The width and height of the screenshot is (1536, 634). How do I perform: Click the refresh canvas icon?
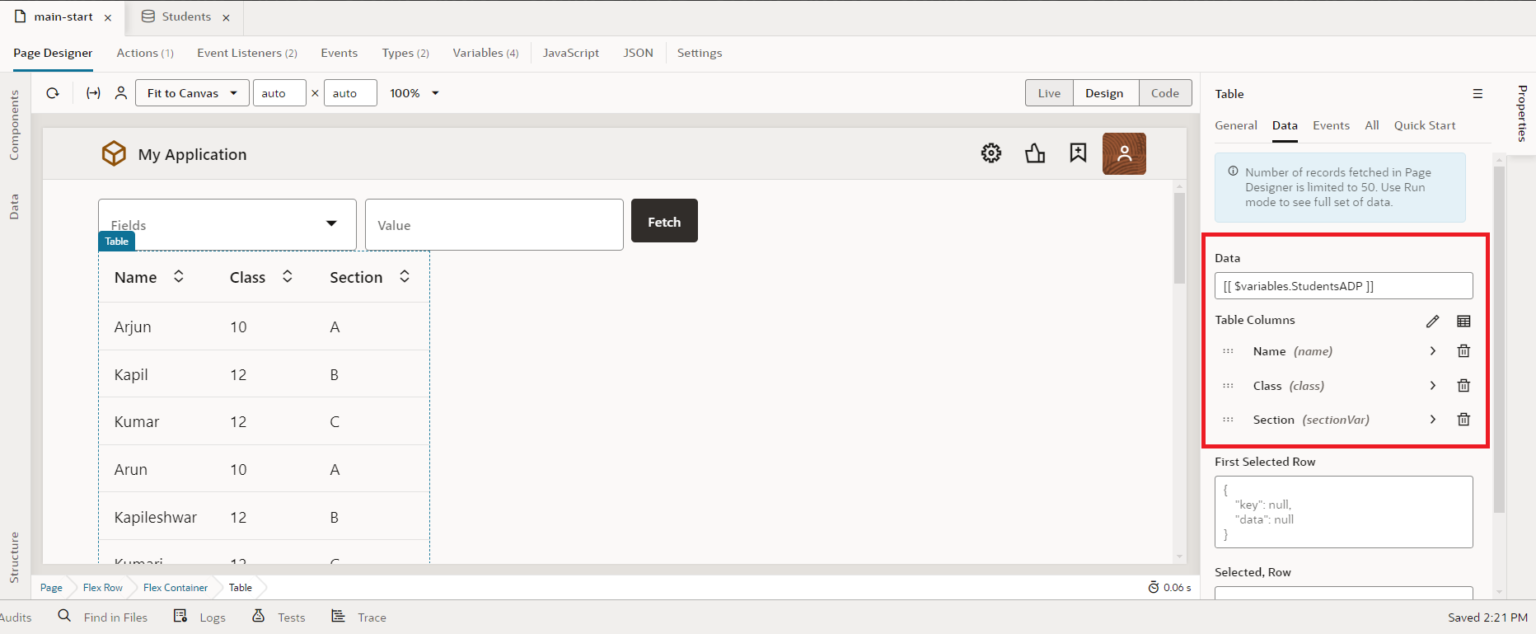point(53,92)
